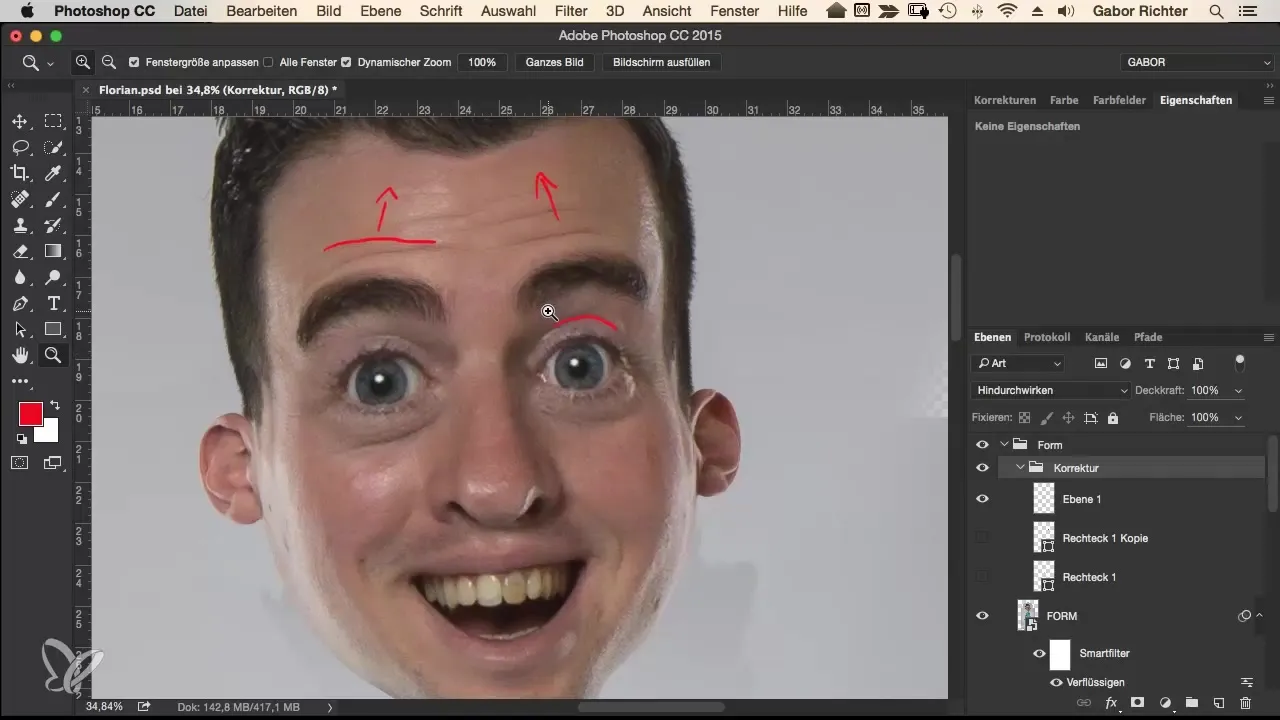Collapse FORM layer smart filter list
This screenshot has width=1280, height=720.
tap(1259, 616)
